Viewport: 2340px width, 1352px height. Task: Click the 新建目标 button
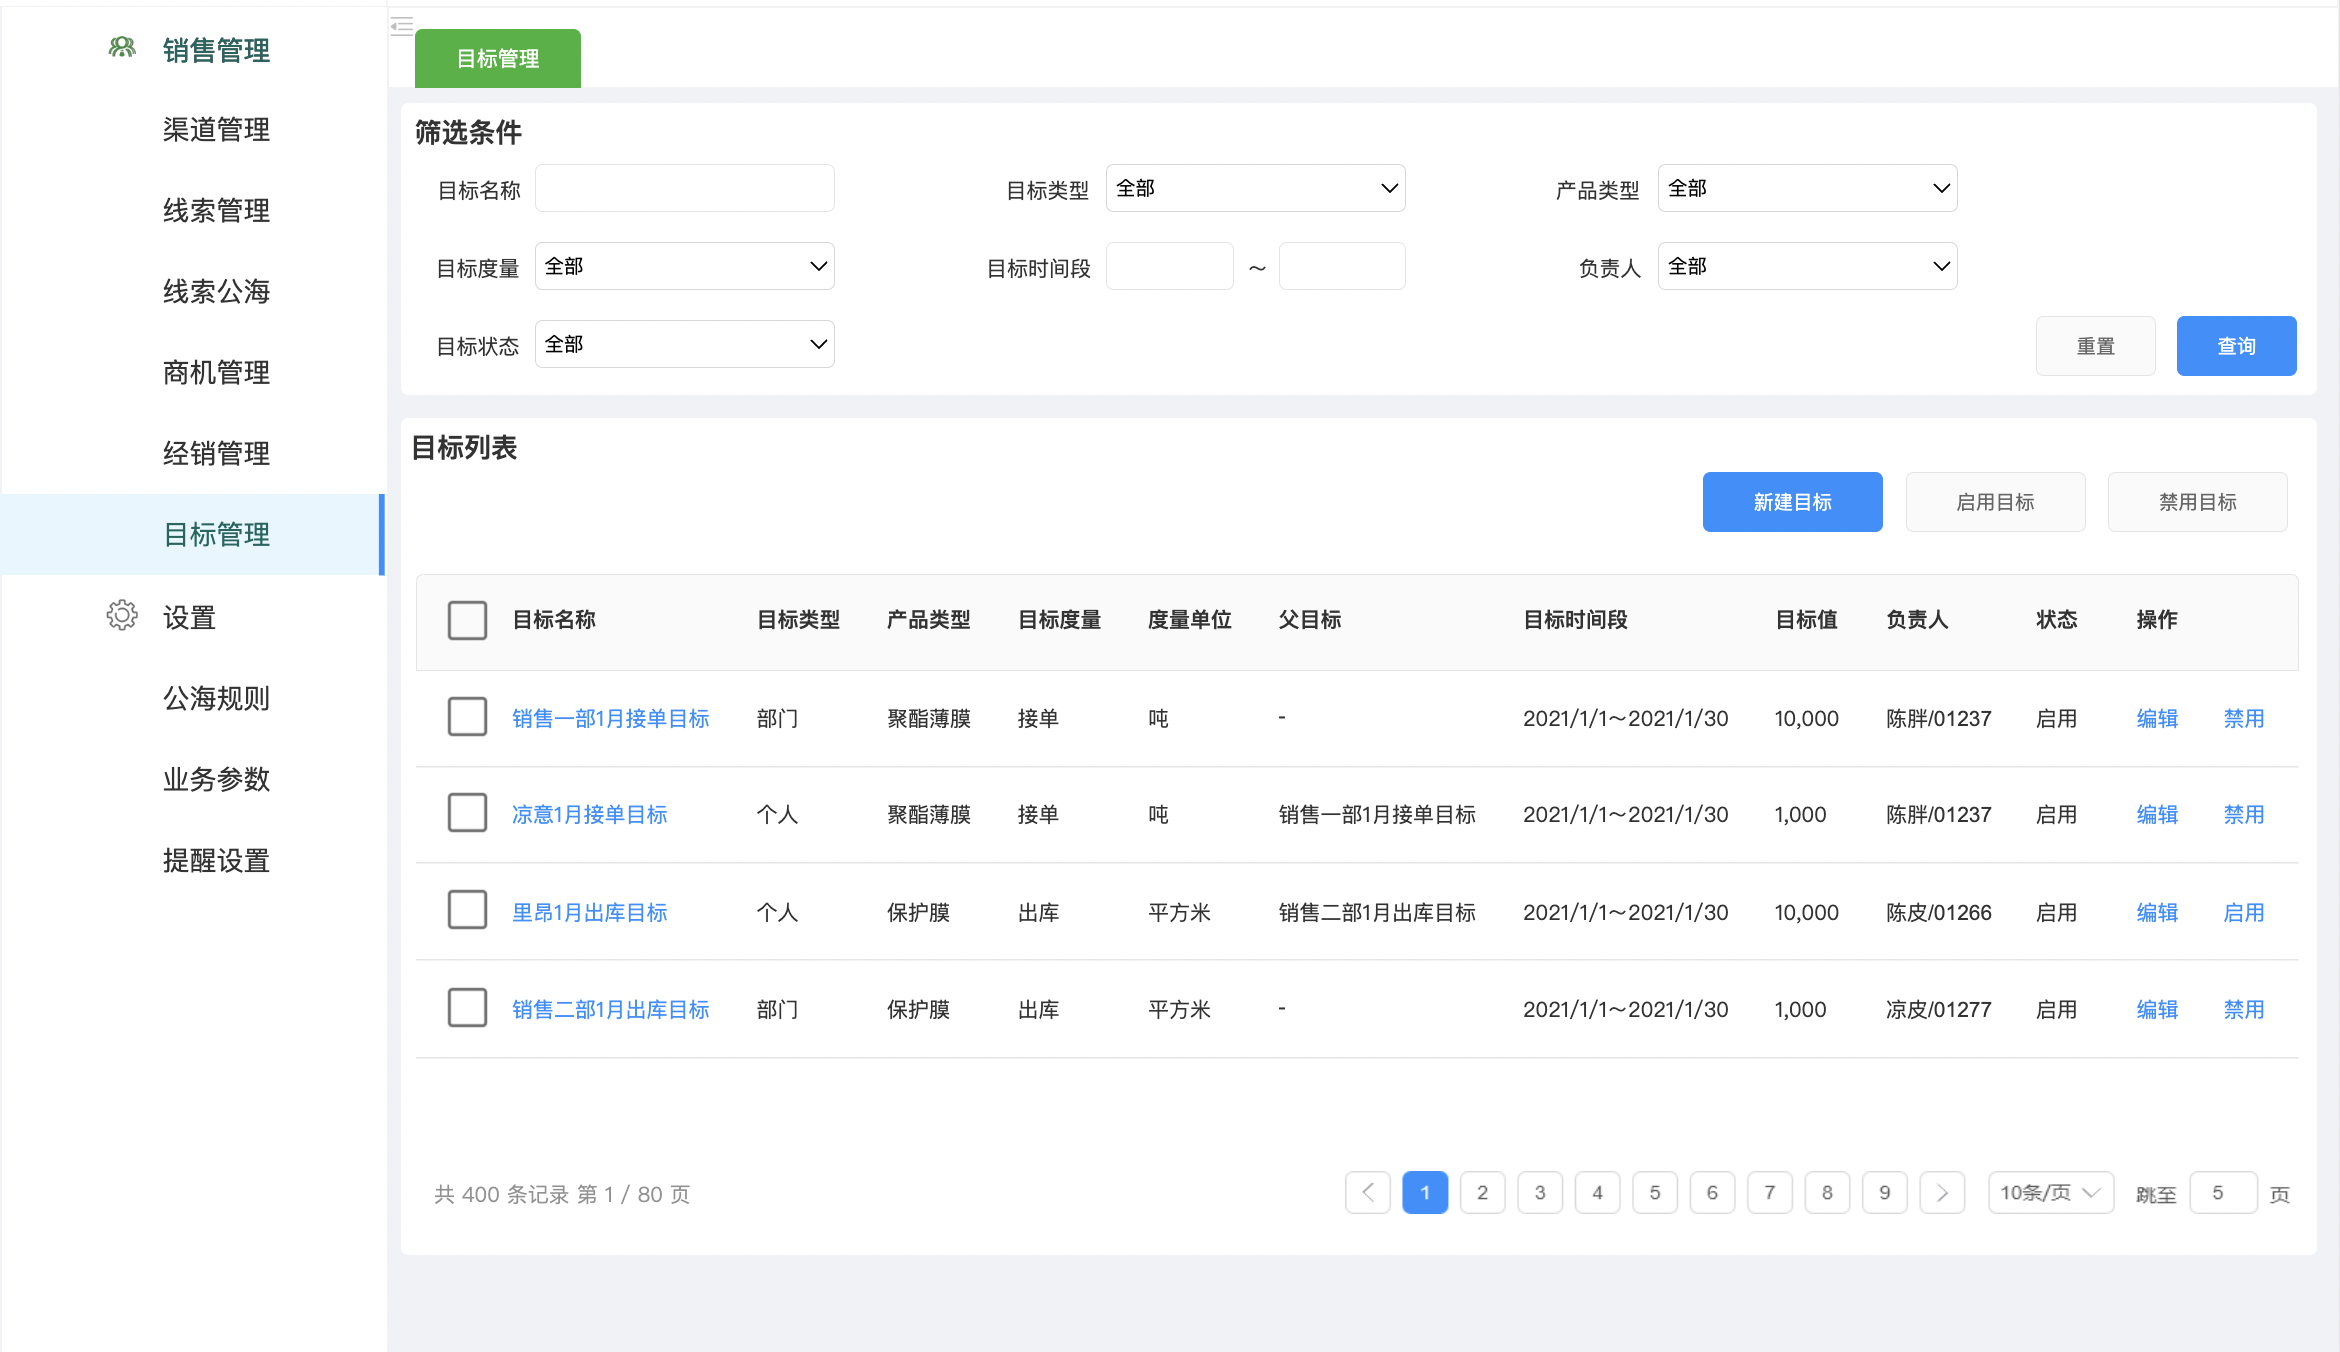1792,502
